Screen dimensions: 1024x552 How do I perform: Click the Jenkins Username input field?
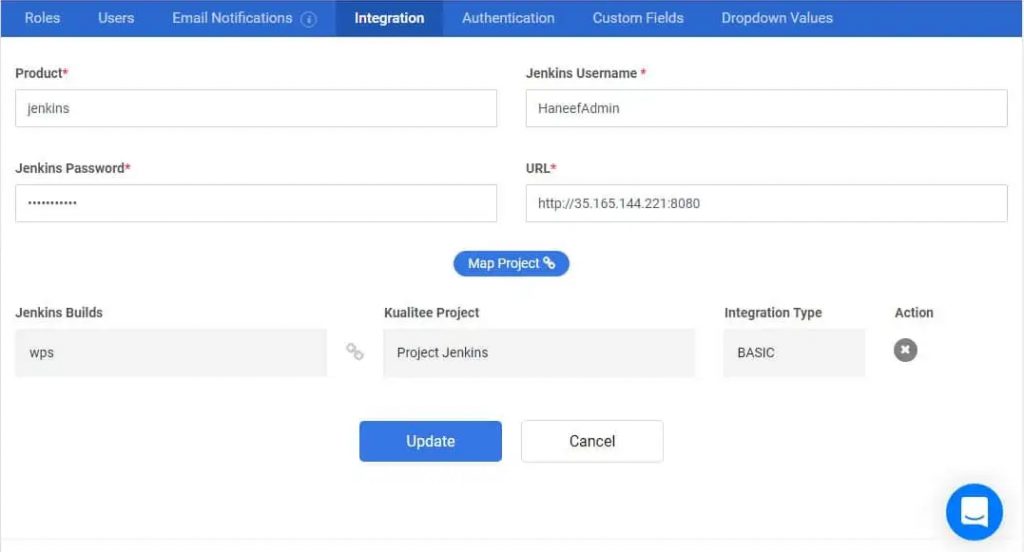(x=767, y=108)
